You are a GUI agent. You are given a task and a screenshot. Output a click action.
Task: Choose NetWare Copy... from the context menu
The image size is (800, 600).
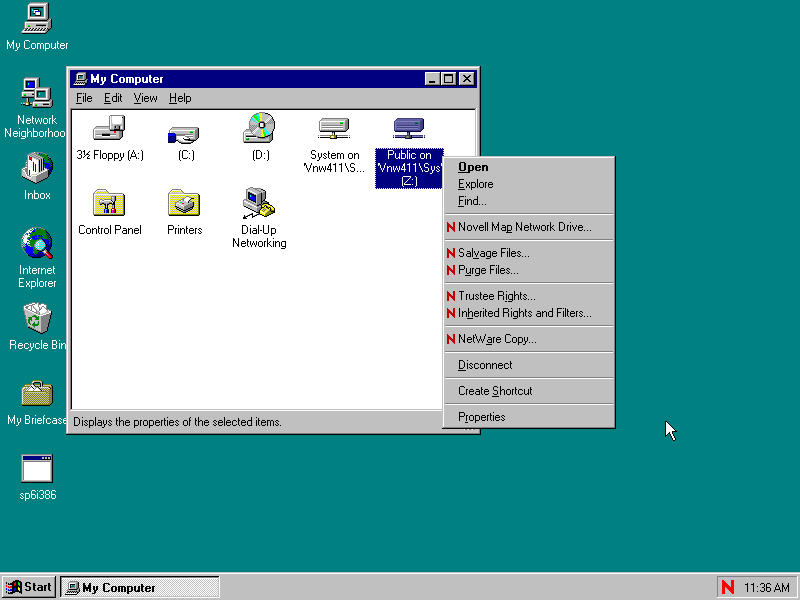tap(529, 339)
